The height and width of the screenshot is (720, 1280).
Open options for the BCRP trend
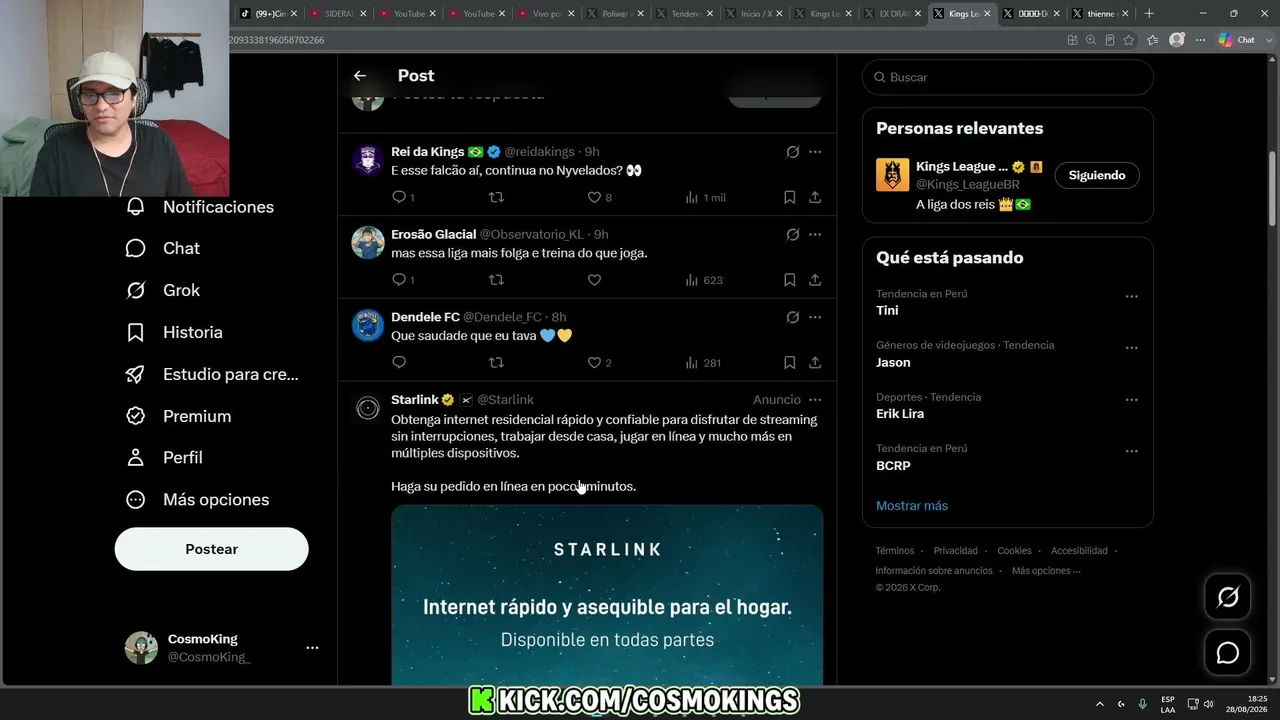pos(1131,451)
